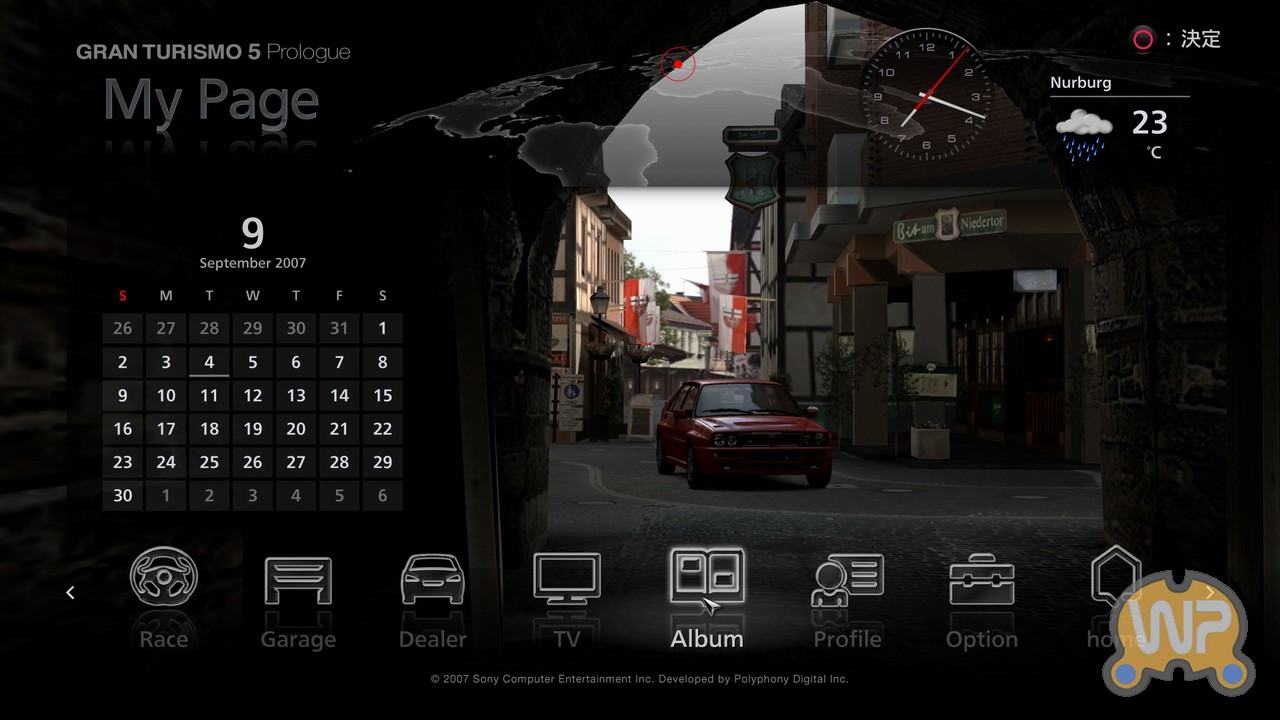Click the analog clock widget
The height and width of the screenshot is (720, 1280).
925,97
